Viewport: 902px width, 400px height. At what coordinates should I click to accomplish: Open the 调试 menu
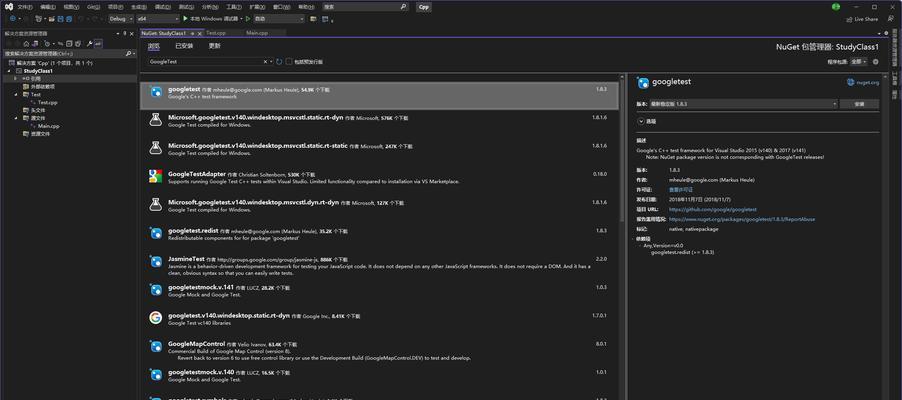point(162,7)
